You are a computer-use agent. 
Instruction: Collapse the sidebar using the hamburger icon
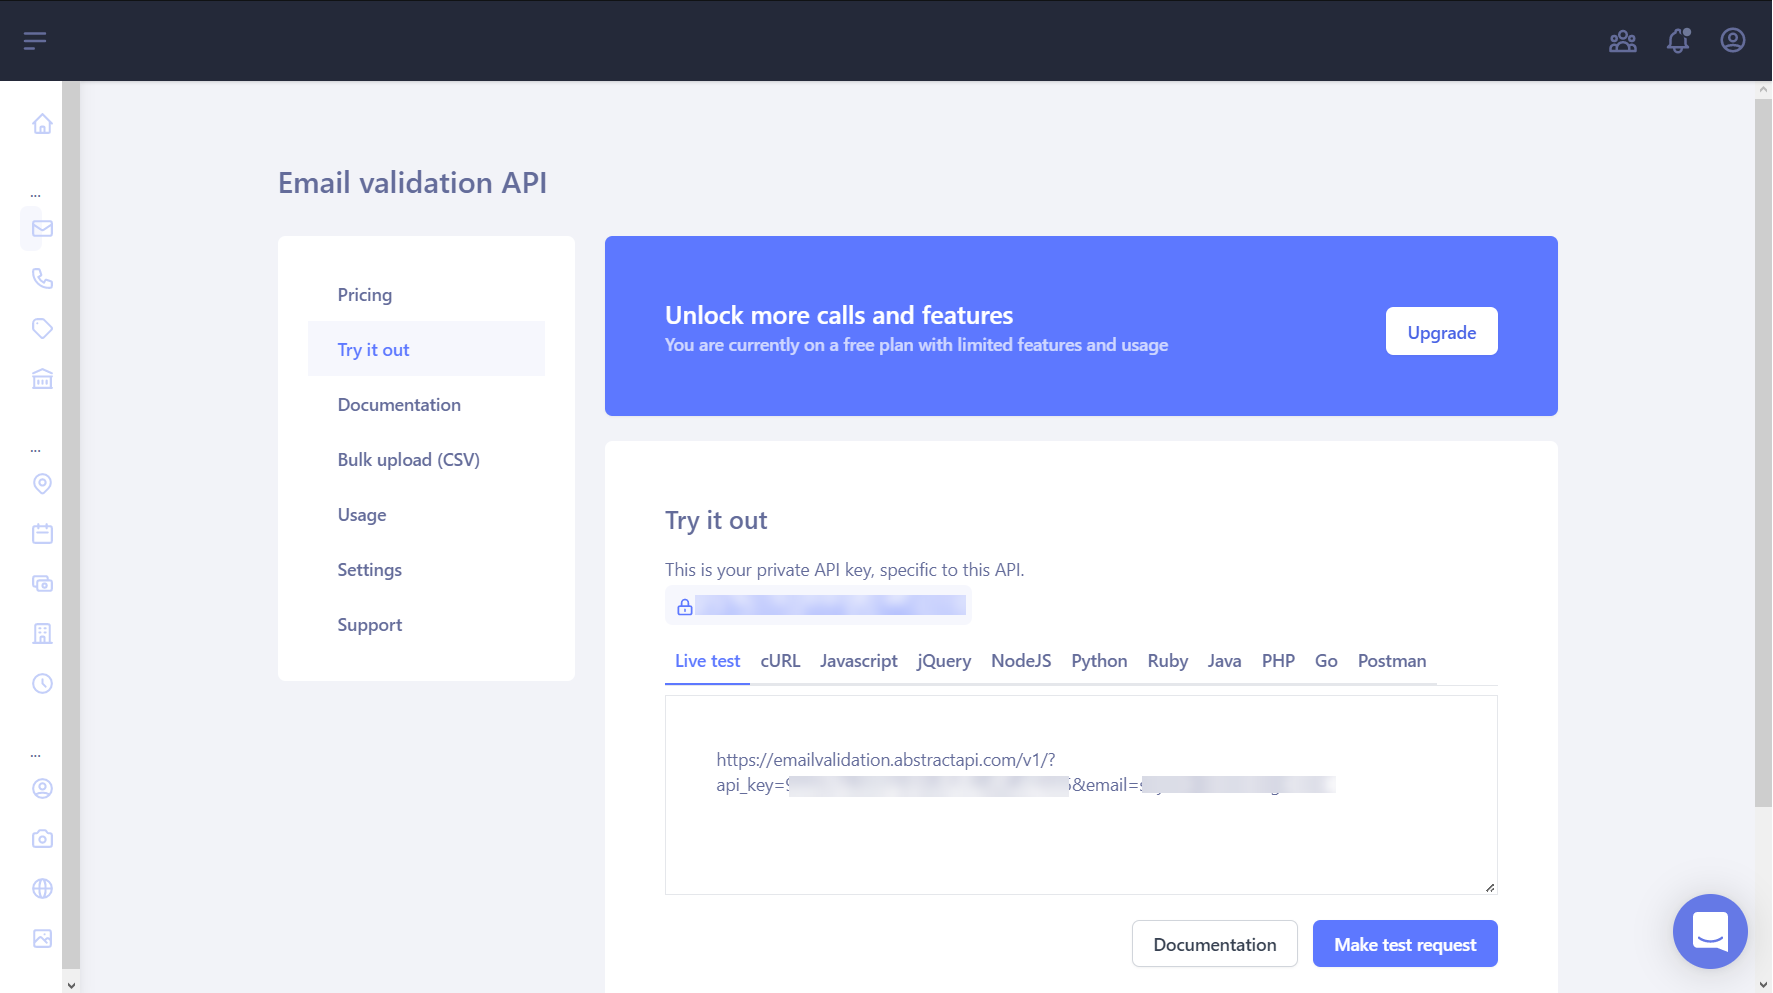click(35, 39)
